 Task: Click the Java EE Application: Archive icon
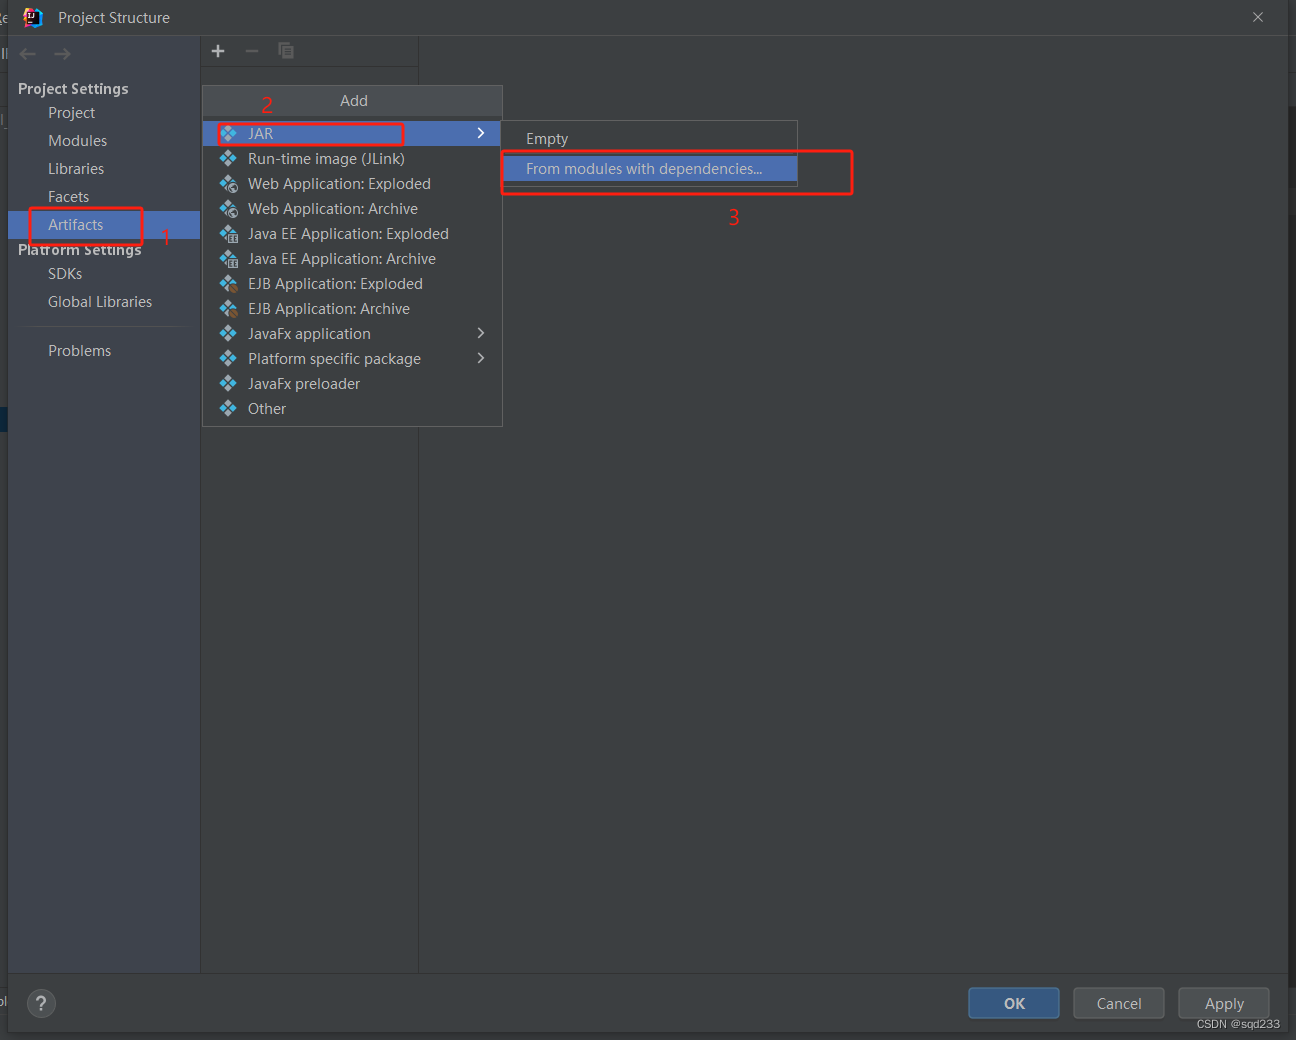[229, 258]
